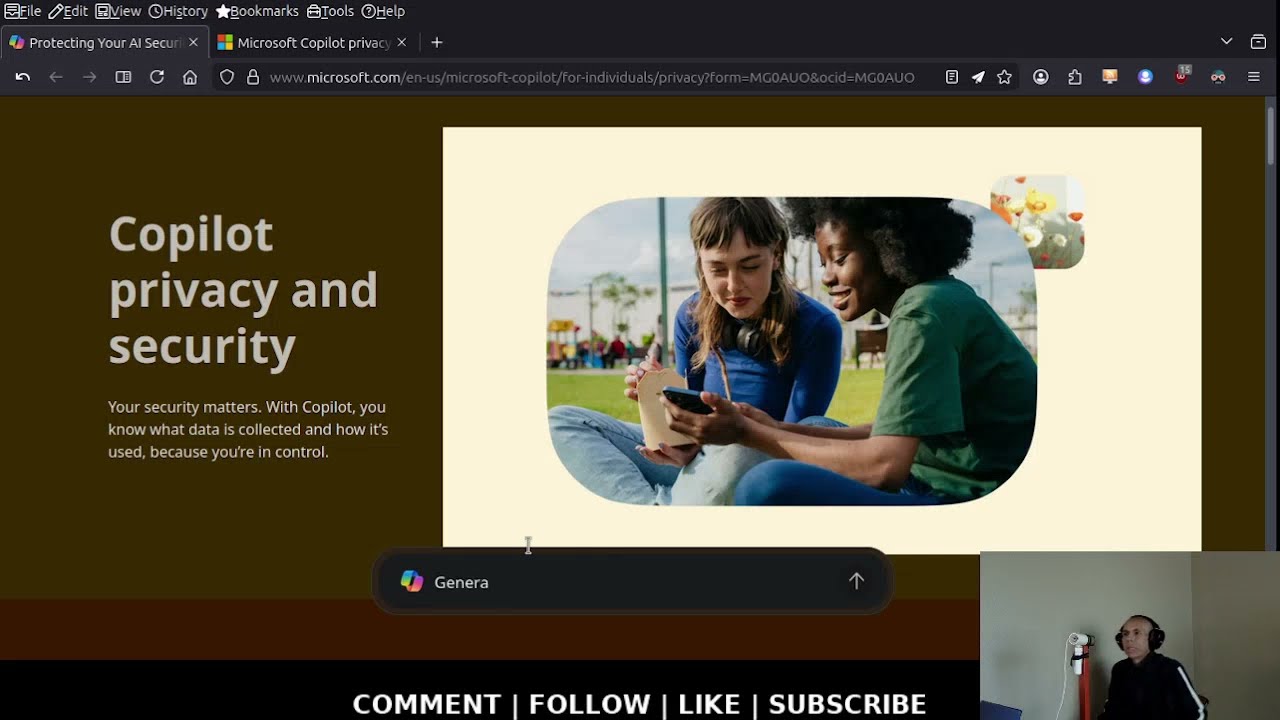Close the Microsoft Copilot privacy tab
This screenshot has height=720, width=1280.
coord(401,42)
